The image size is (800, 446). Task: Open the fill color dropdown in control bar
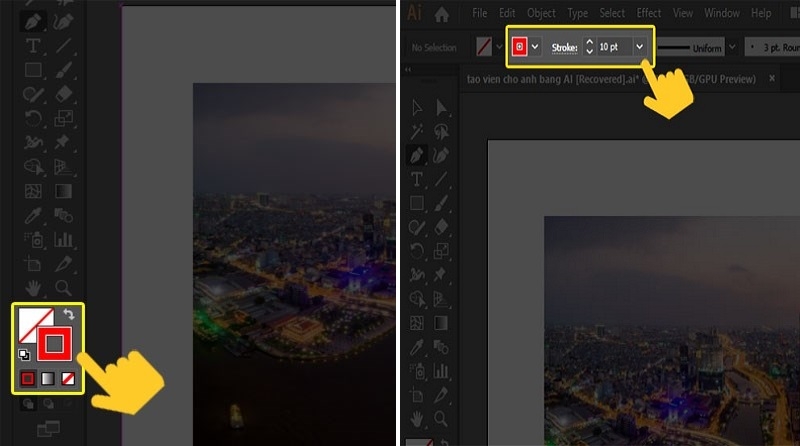pos(499,47)
